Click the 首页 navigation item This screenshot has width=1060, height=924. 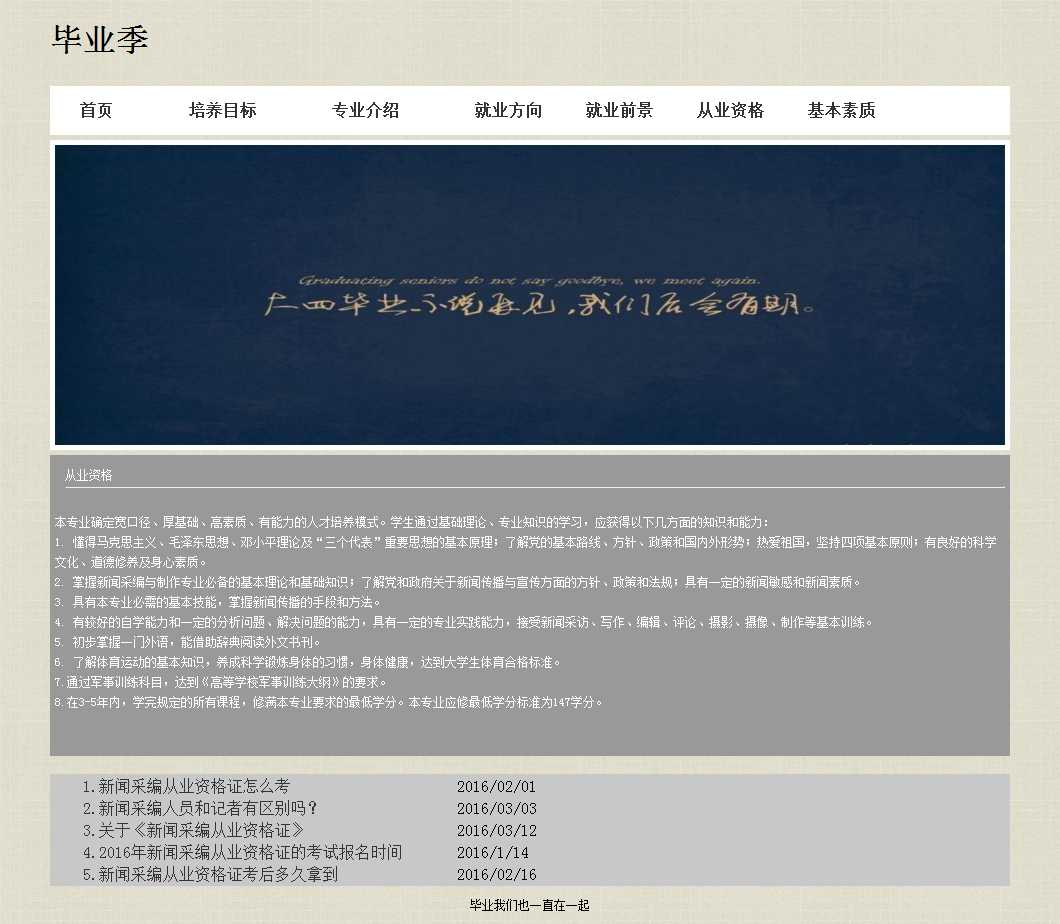(96, 111)
